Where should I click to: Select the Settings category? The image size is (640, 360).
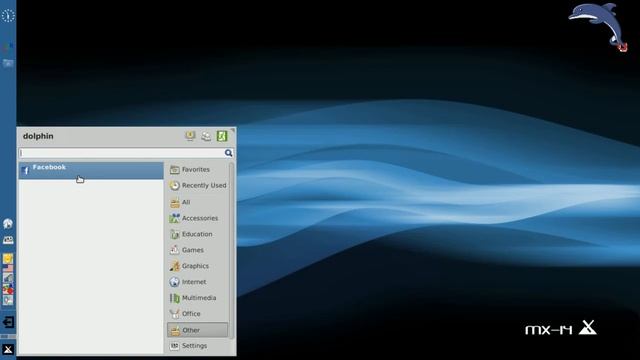click(x=198, y=346)
